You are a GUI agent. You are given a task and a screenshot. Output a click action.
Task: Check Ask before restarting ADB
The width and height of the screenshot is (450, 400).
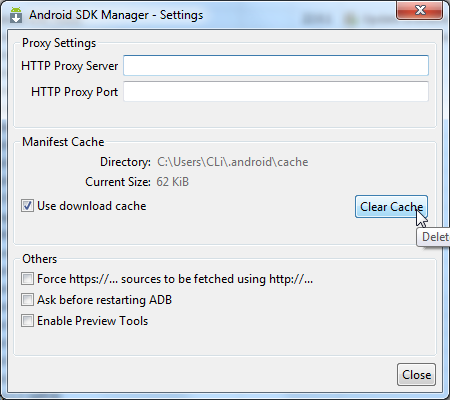click(27, 300)
